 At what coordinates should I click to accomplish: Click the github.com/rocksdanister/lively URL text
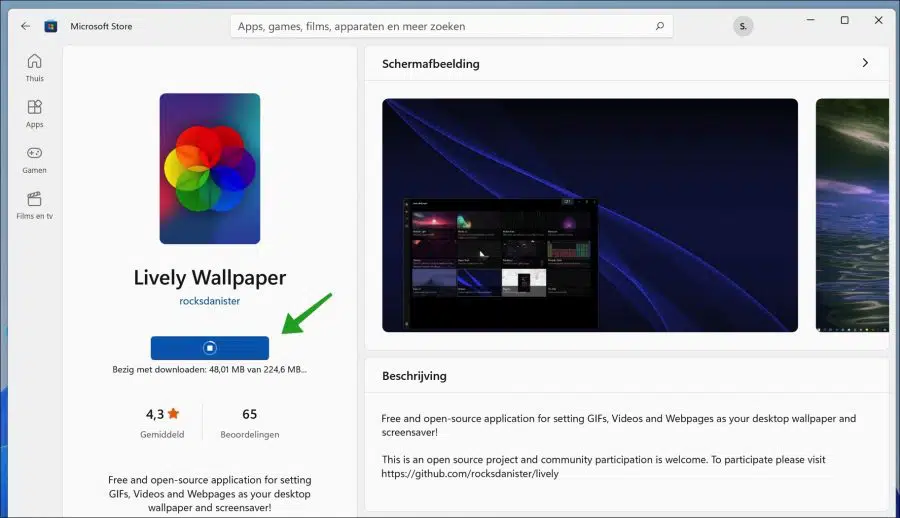tap(470, 474)
